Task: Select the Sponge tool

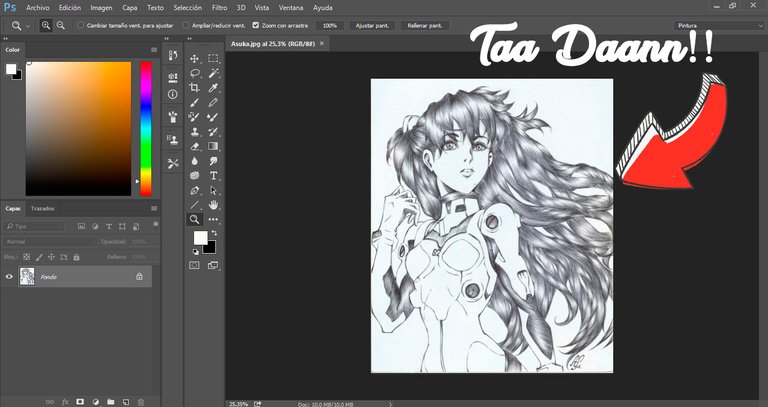Action: point(194,175)
